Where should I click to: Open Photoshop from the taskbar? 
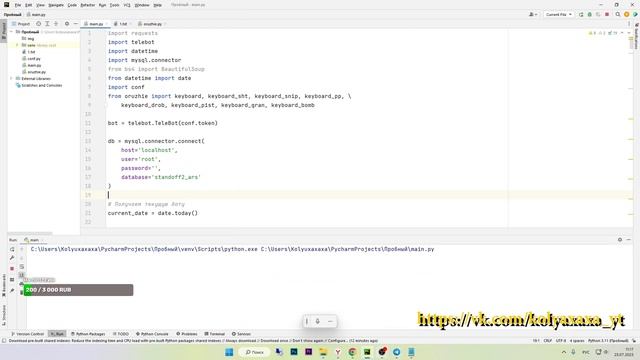coord(294,352)
